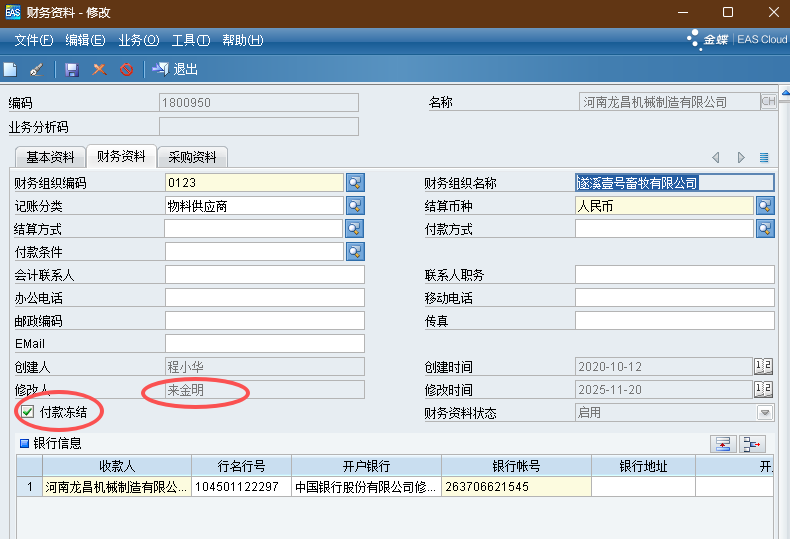Switch to the 基本资料 tab

pos(50,157)
